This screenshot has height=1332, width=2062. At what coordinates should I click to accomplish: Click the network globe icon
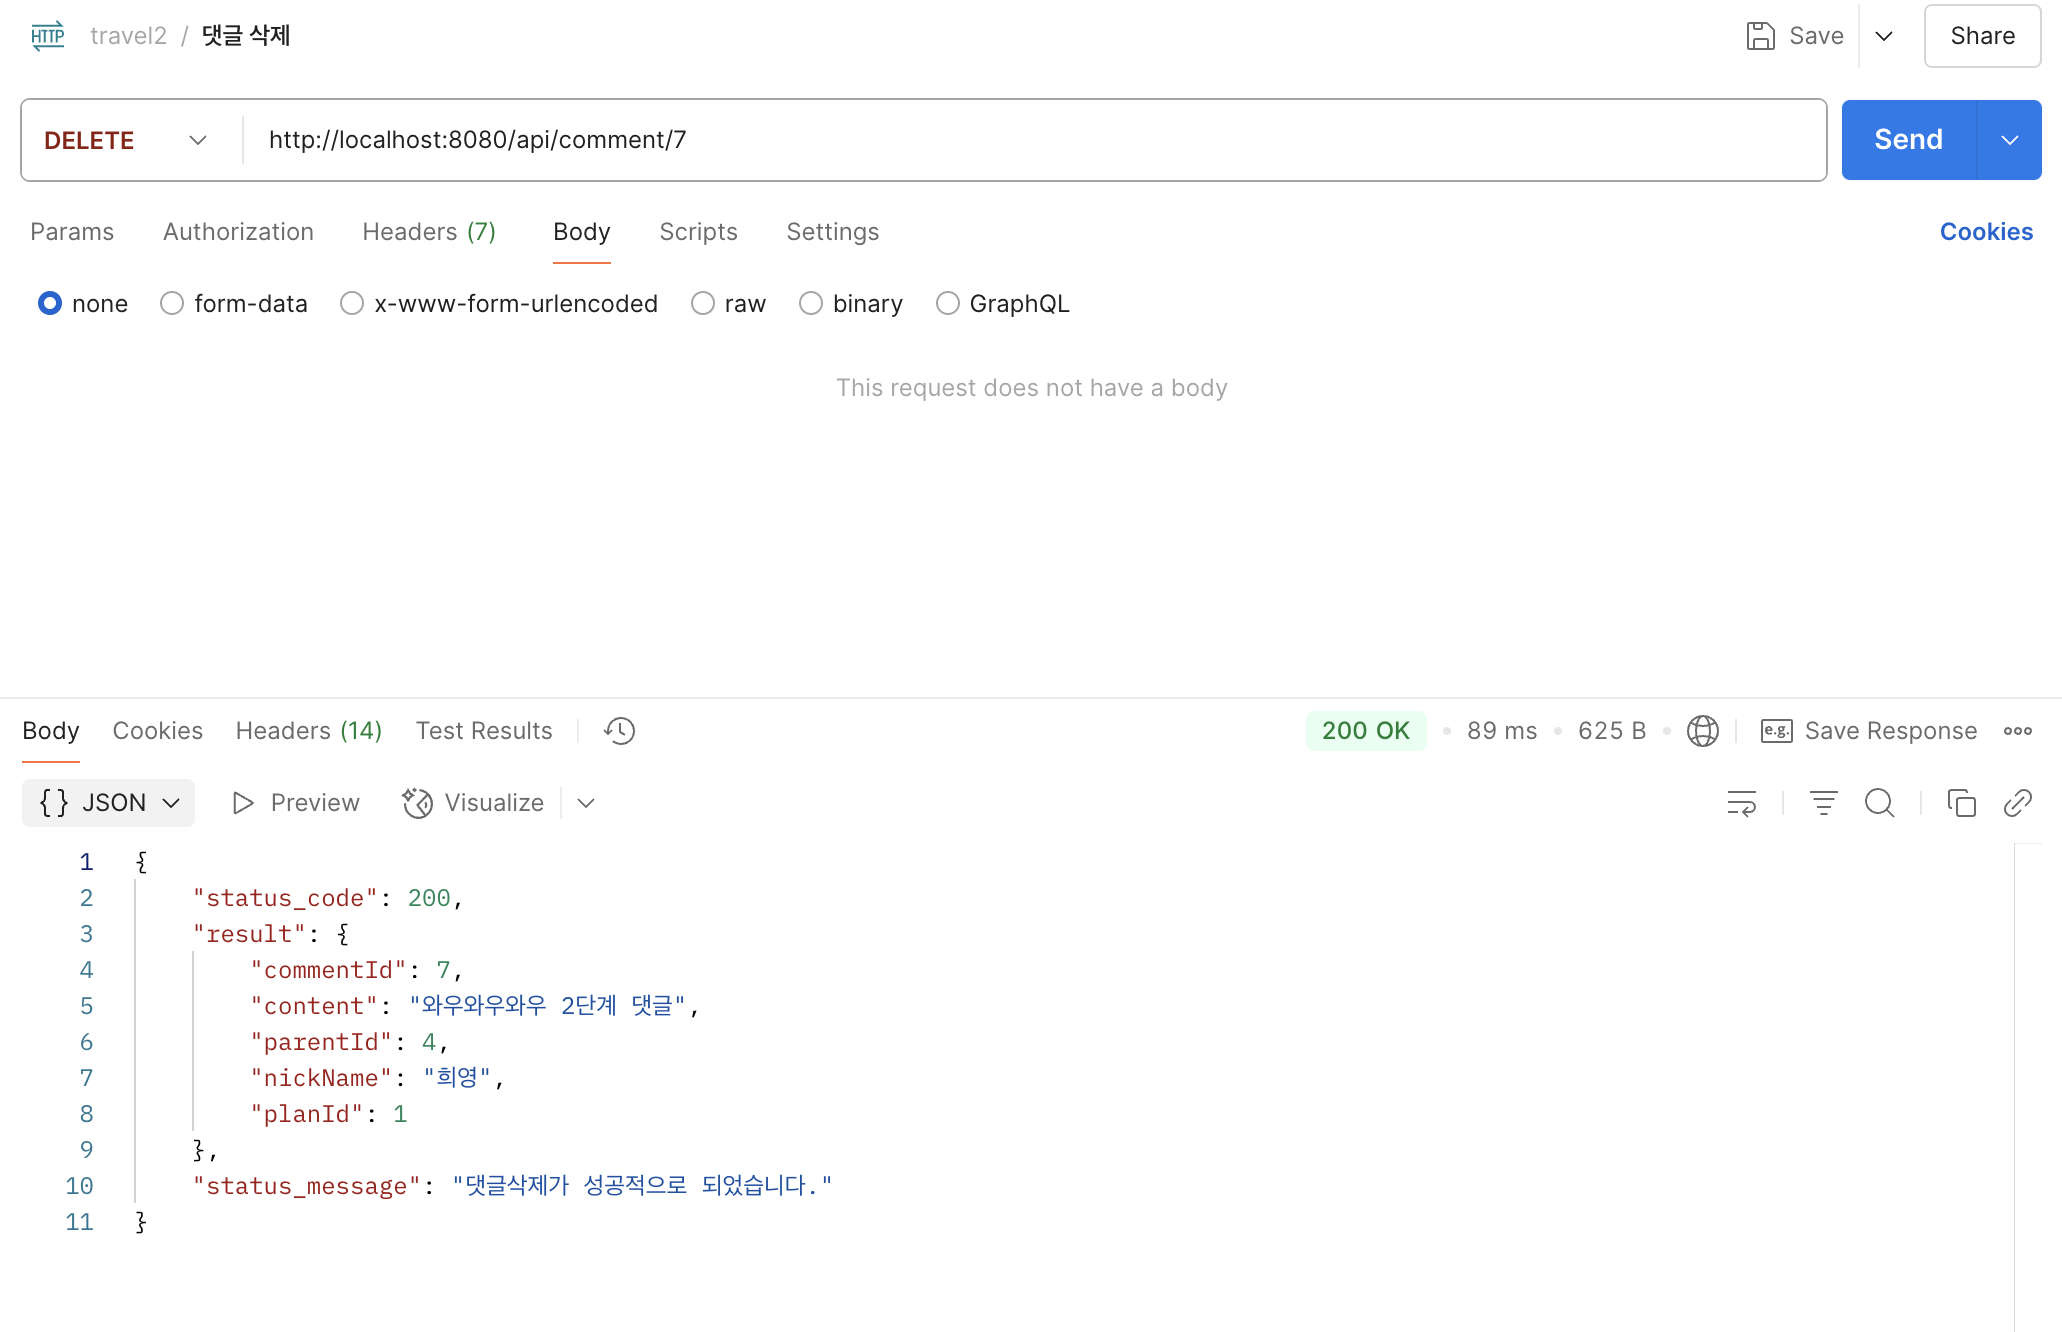pos(1702,731)
